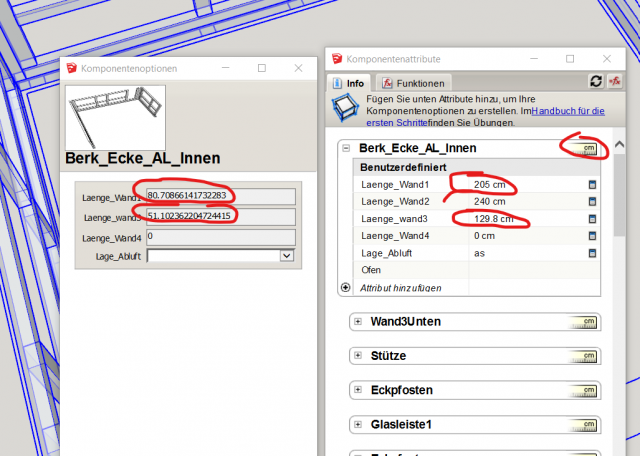The width and height of the screenshot is (640, 456).
Task: Click the plus icon beside Attribut hinzufügen
Action: point(346,287)
